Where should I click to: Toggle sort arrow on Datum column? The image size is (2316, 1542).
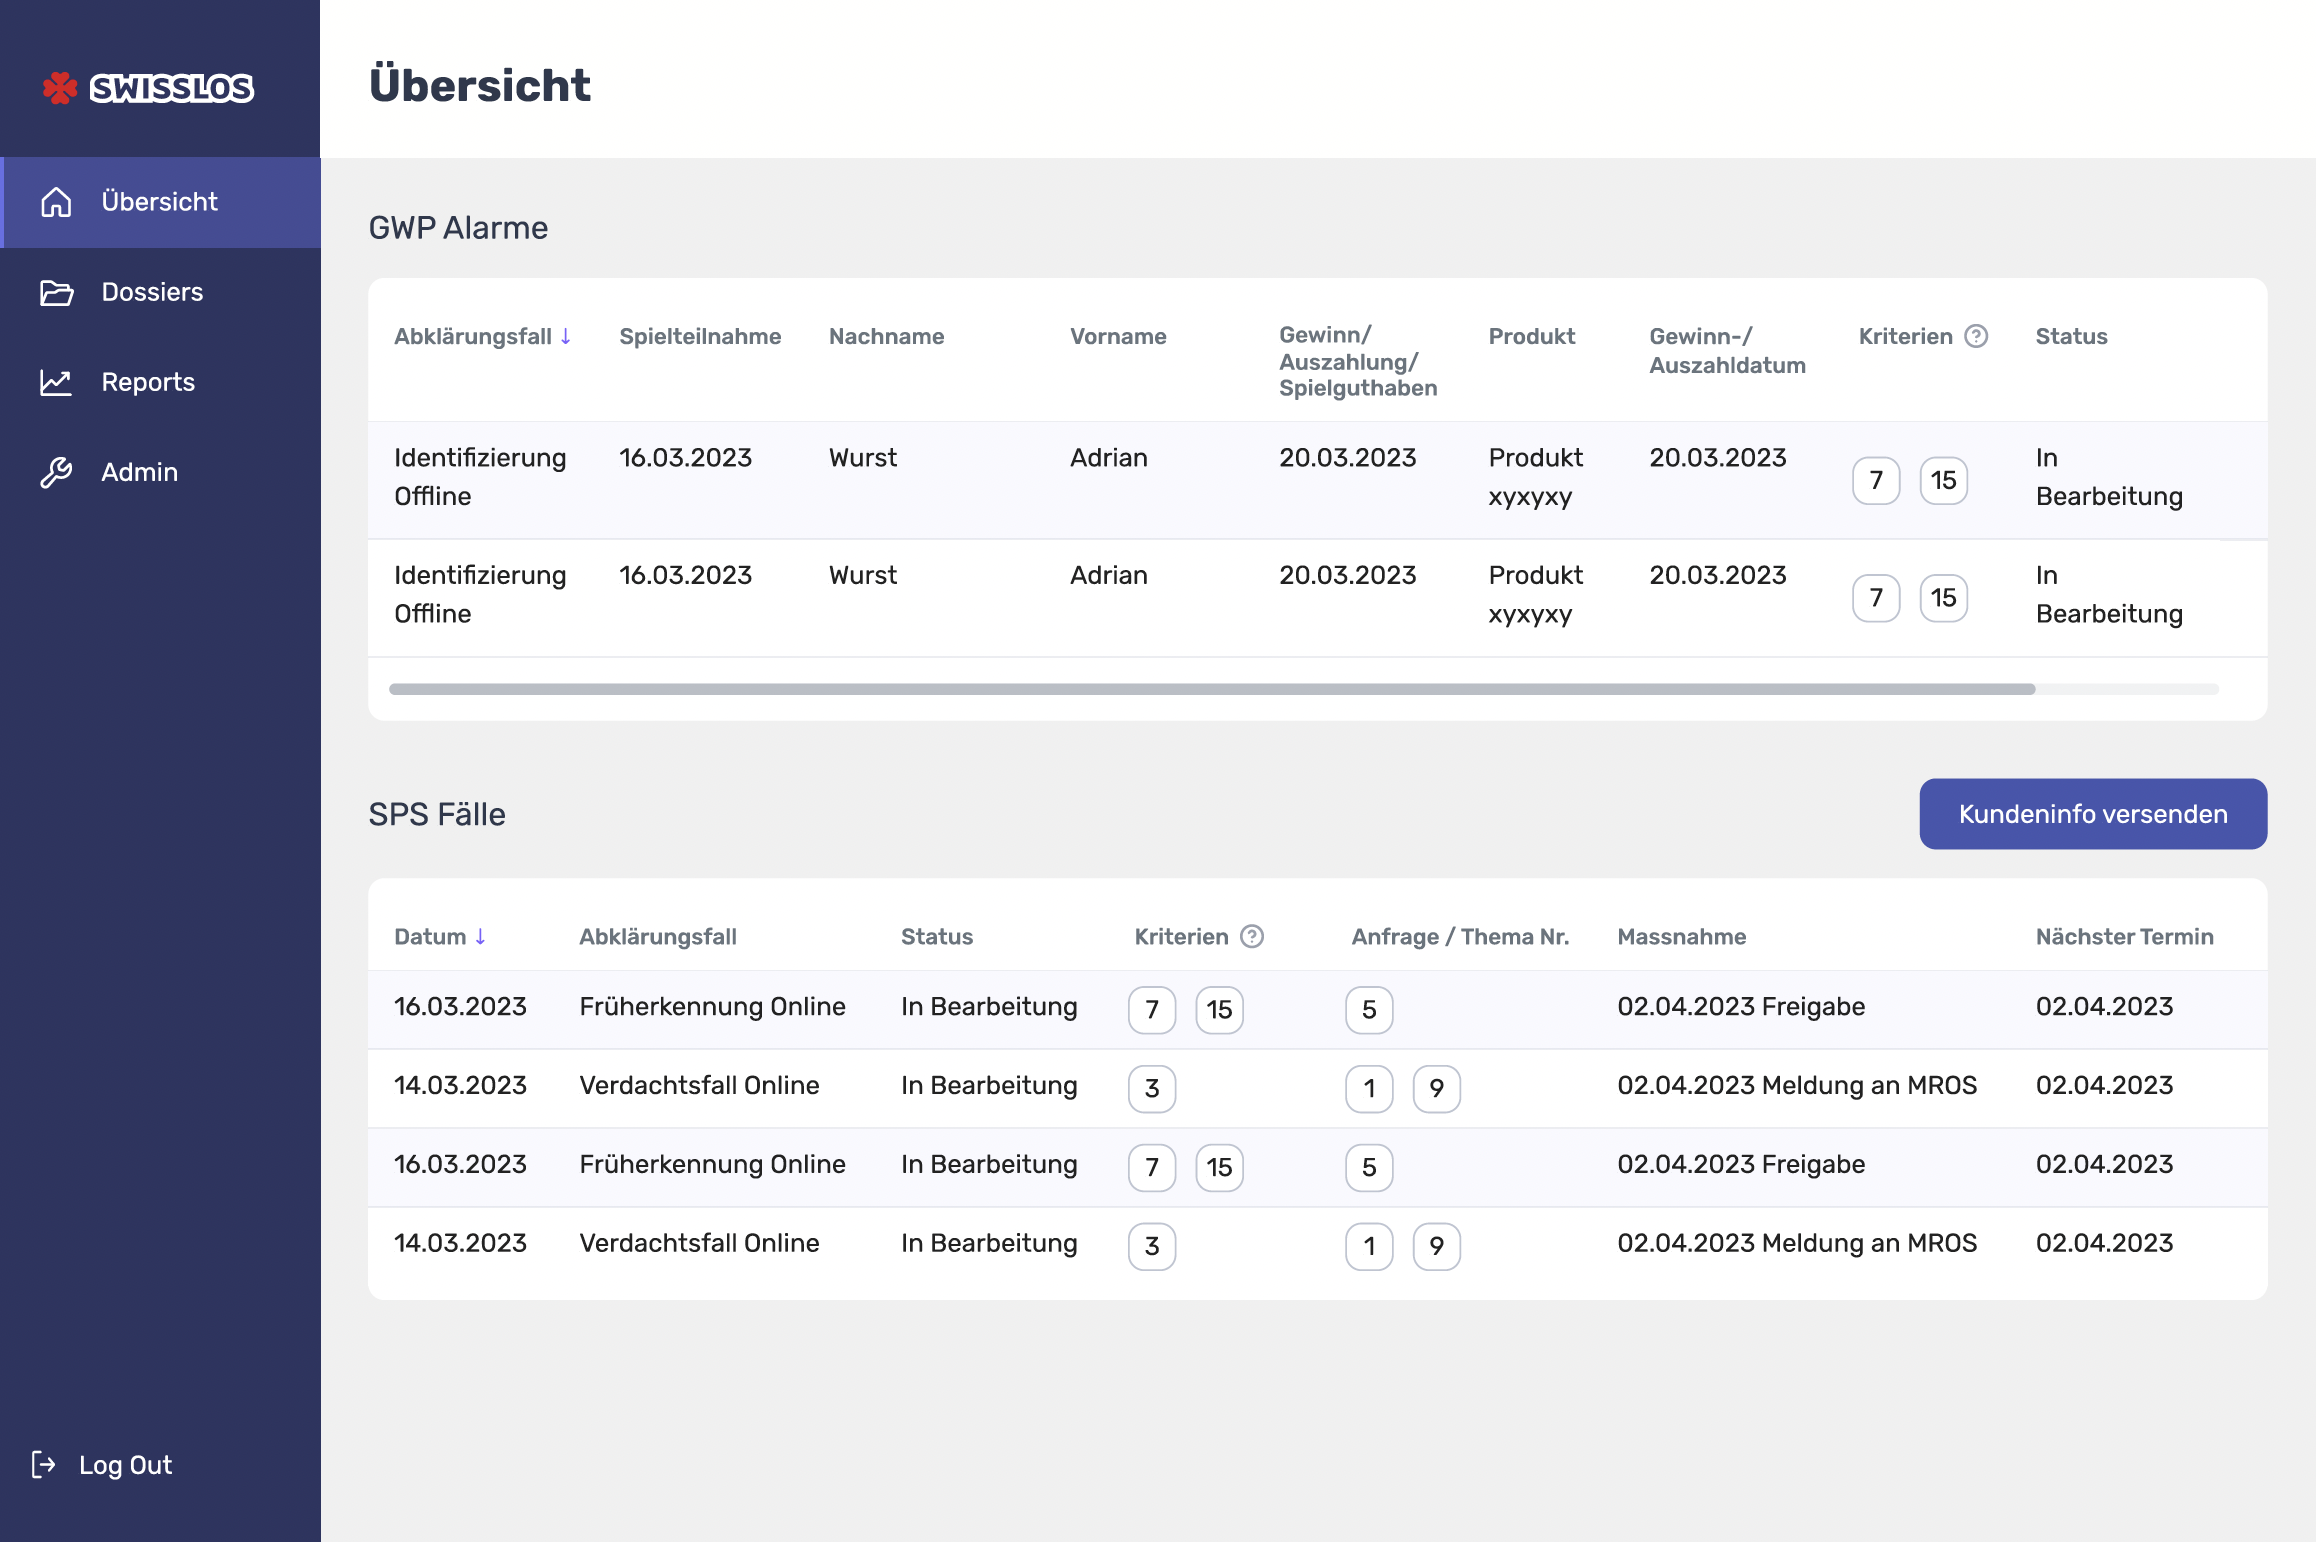(481, 936)
